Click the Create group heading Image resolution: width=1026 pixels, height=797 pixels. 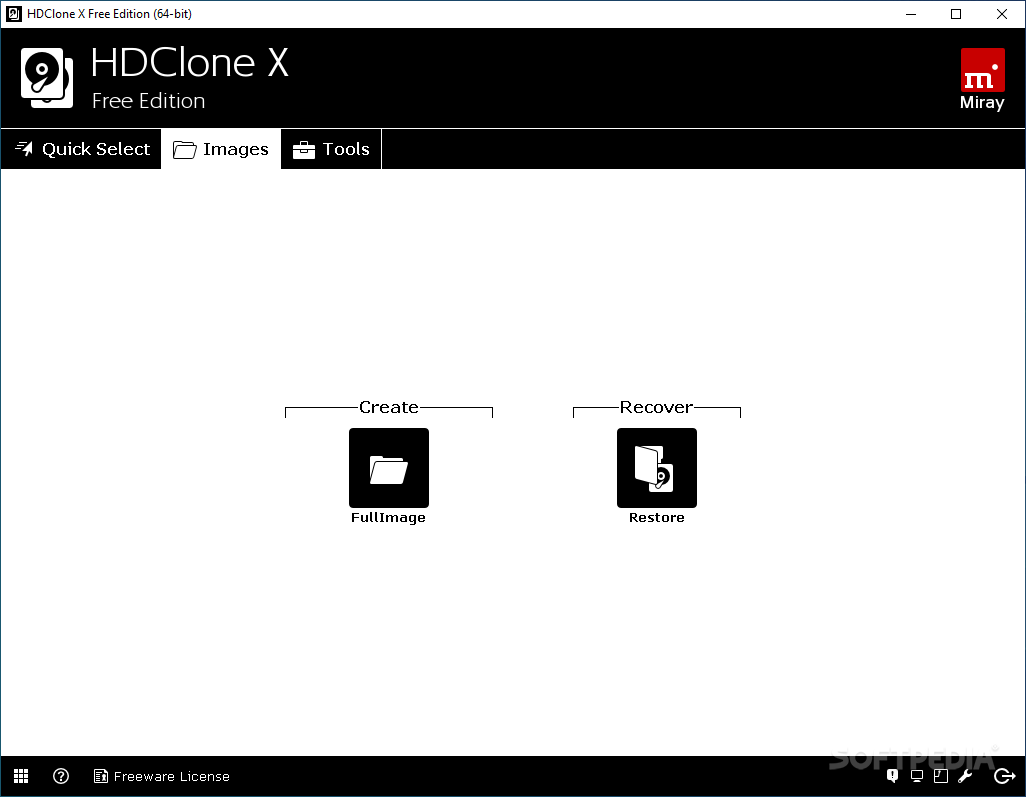389,407
